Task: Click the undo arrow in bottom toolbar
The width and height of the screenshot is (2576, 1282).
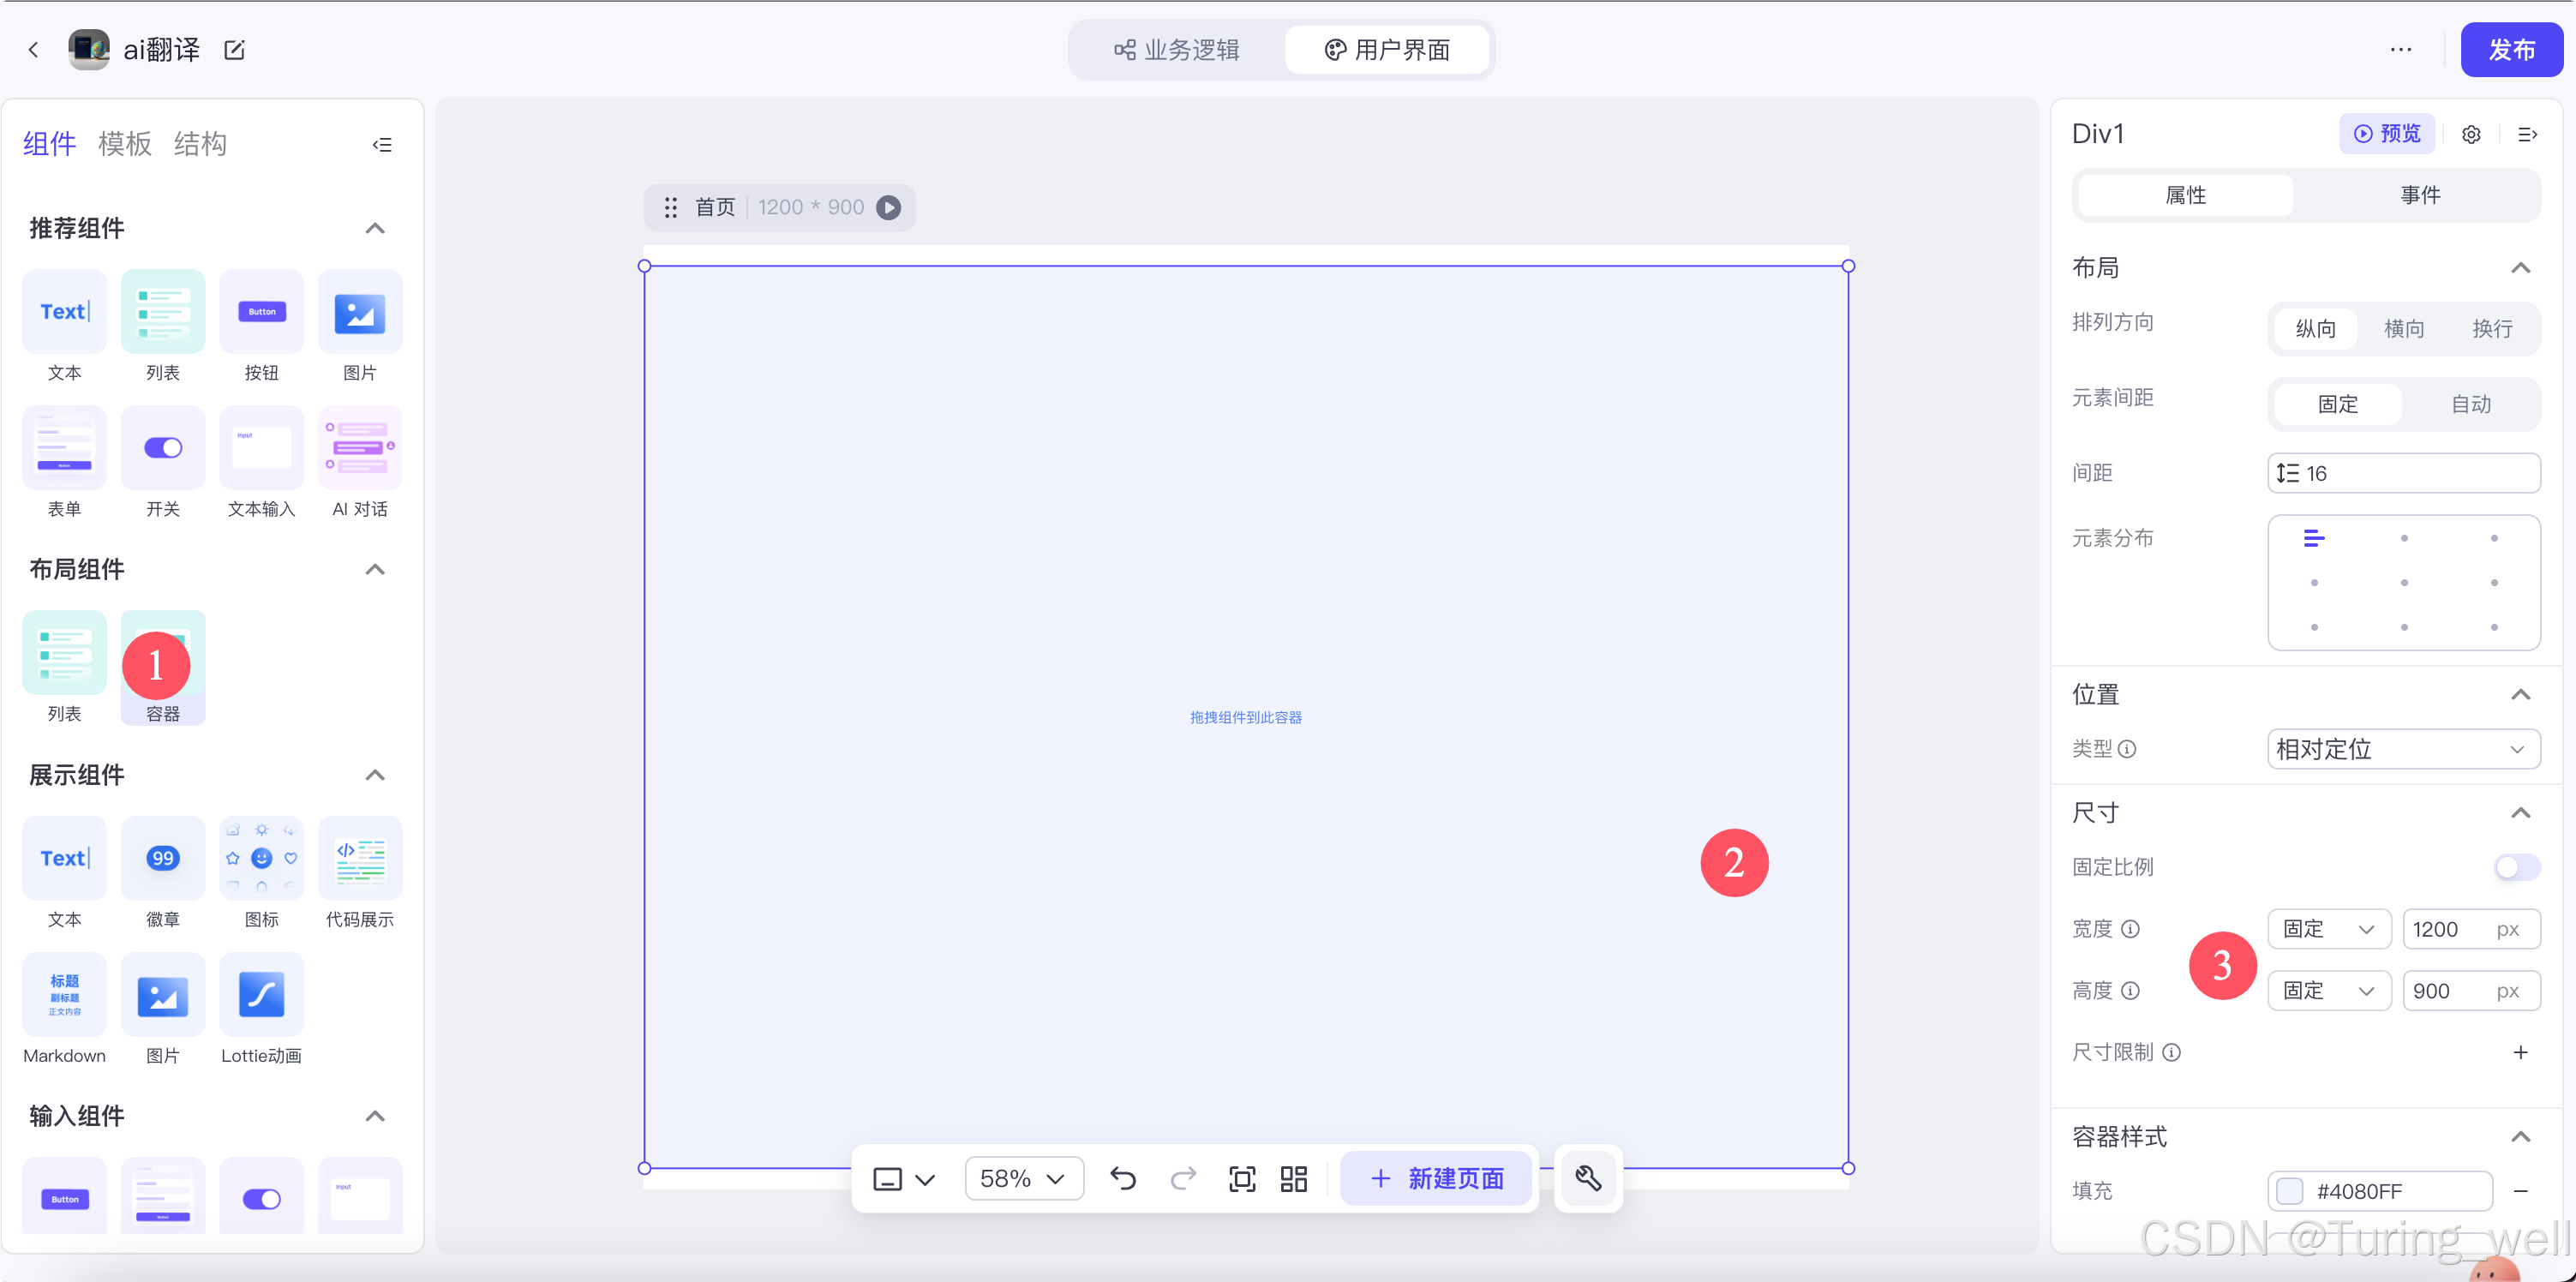Action: pos(1123,1179)
